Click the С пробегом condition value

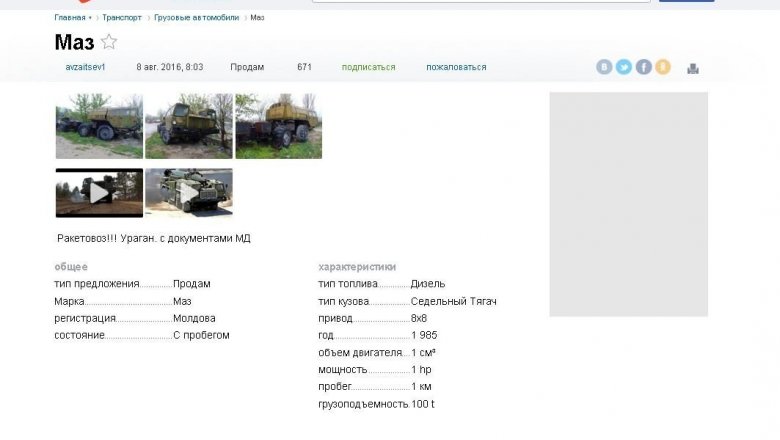pos(201,335)
